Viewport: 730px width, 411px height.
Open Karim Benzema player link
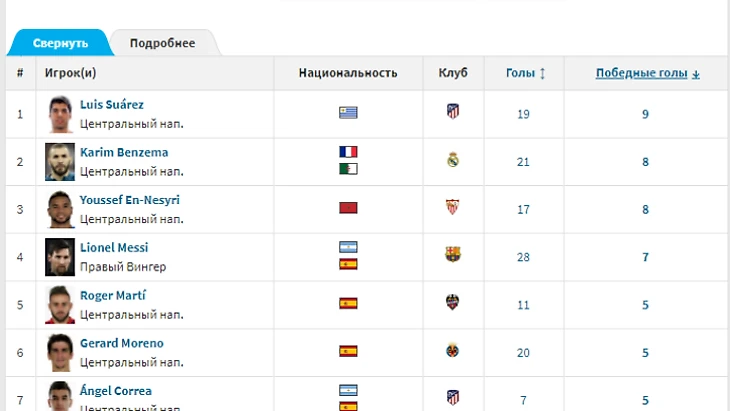point(124,152)
